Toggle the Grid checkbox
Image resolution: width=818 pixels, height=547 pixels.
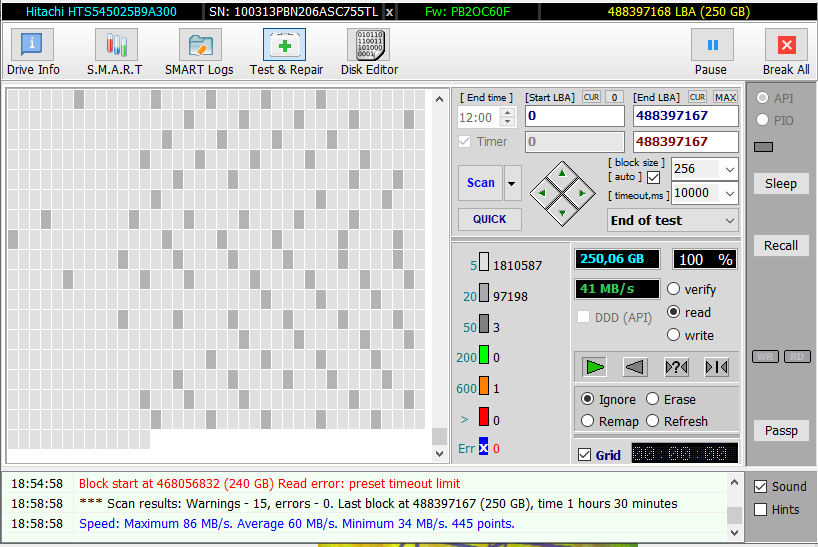(x=585, y=455)
